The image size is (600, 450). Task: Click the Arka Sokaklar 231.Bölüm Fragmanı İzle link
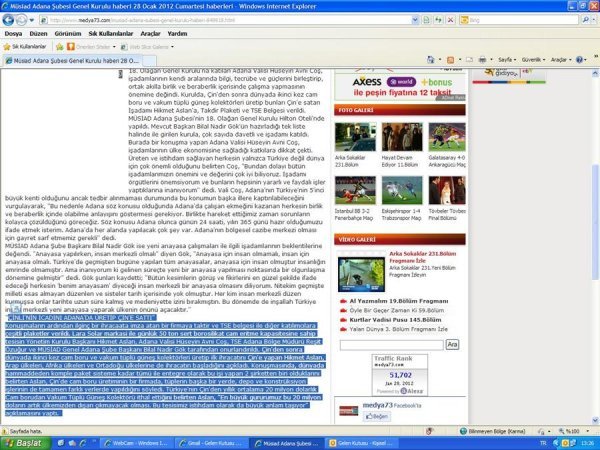(422, 257)
